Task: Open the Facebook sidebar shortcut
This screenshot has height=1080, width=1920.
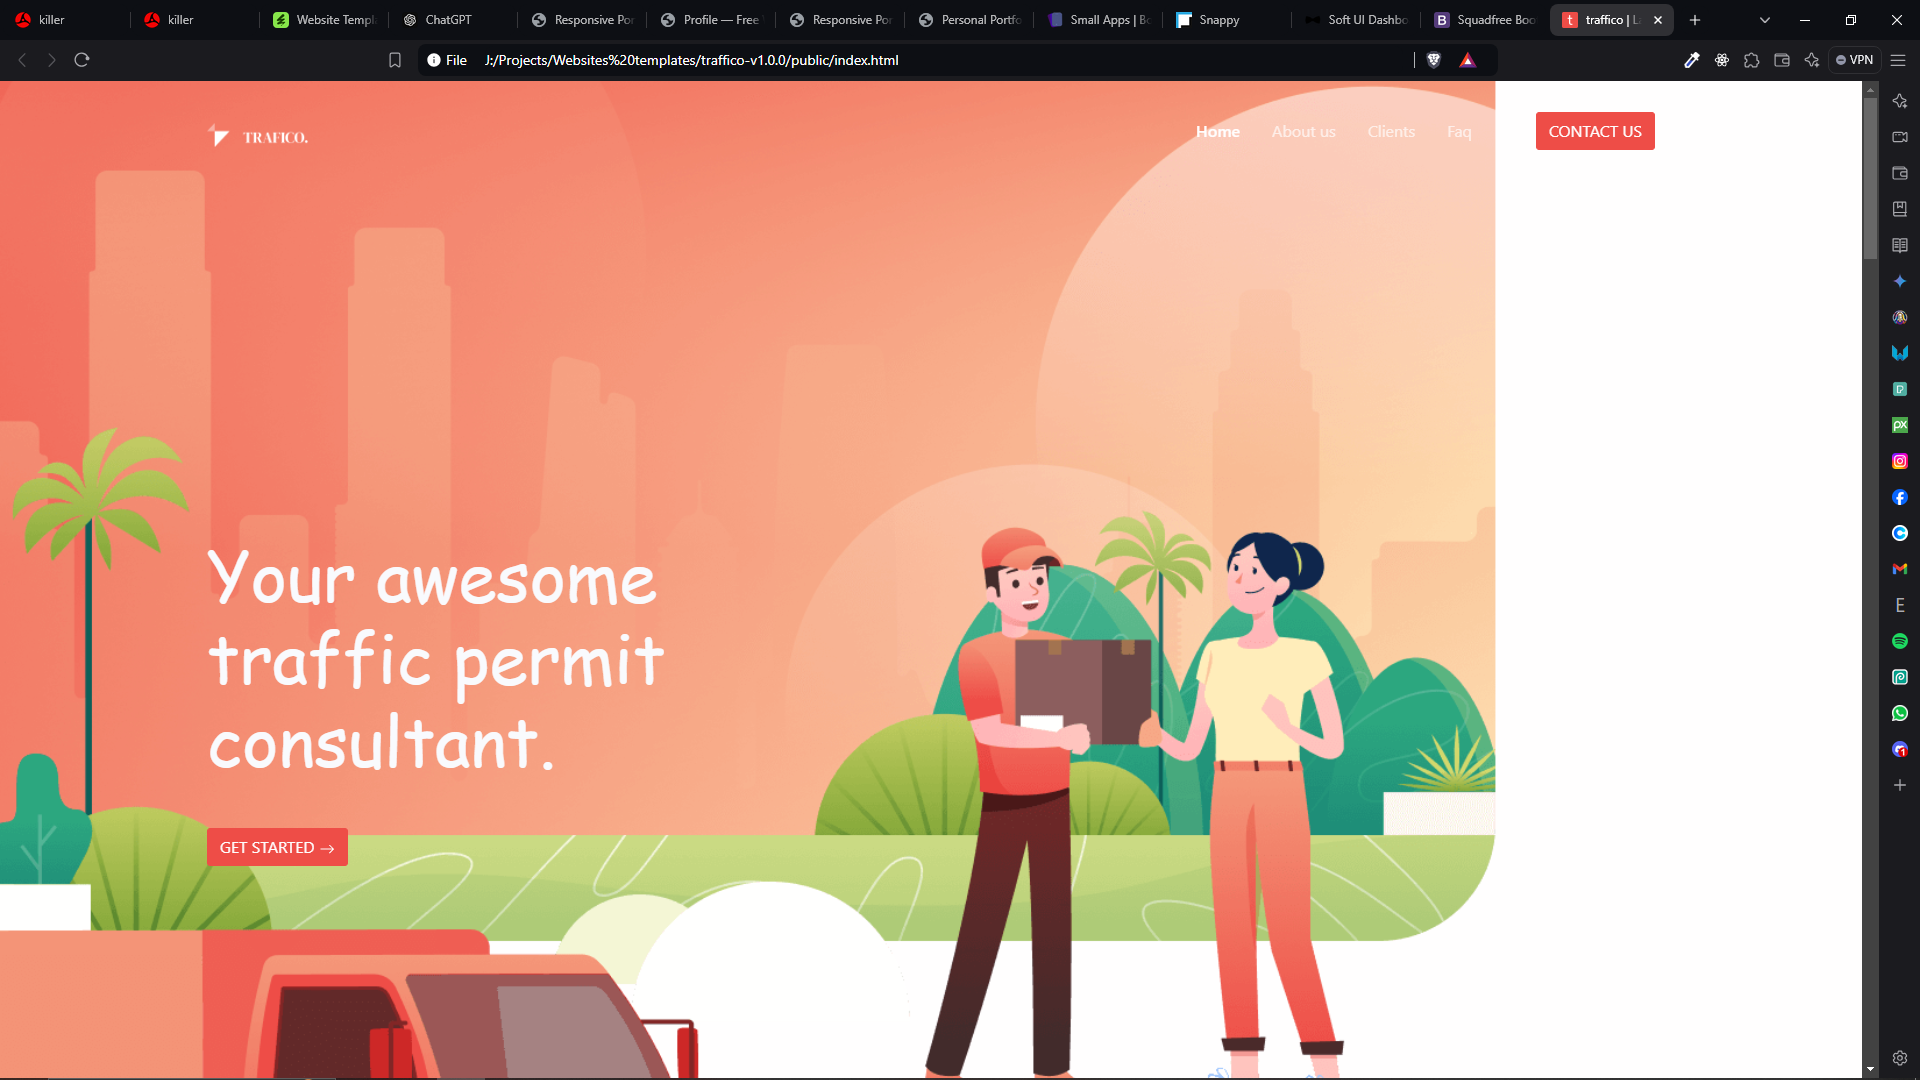Action: click(1900, 497)
